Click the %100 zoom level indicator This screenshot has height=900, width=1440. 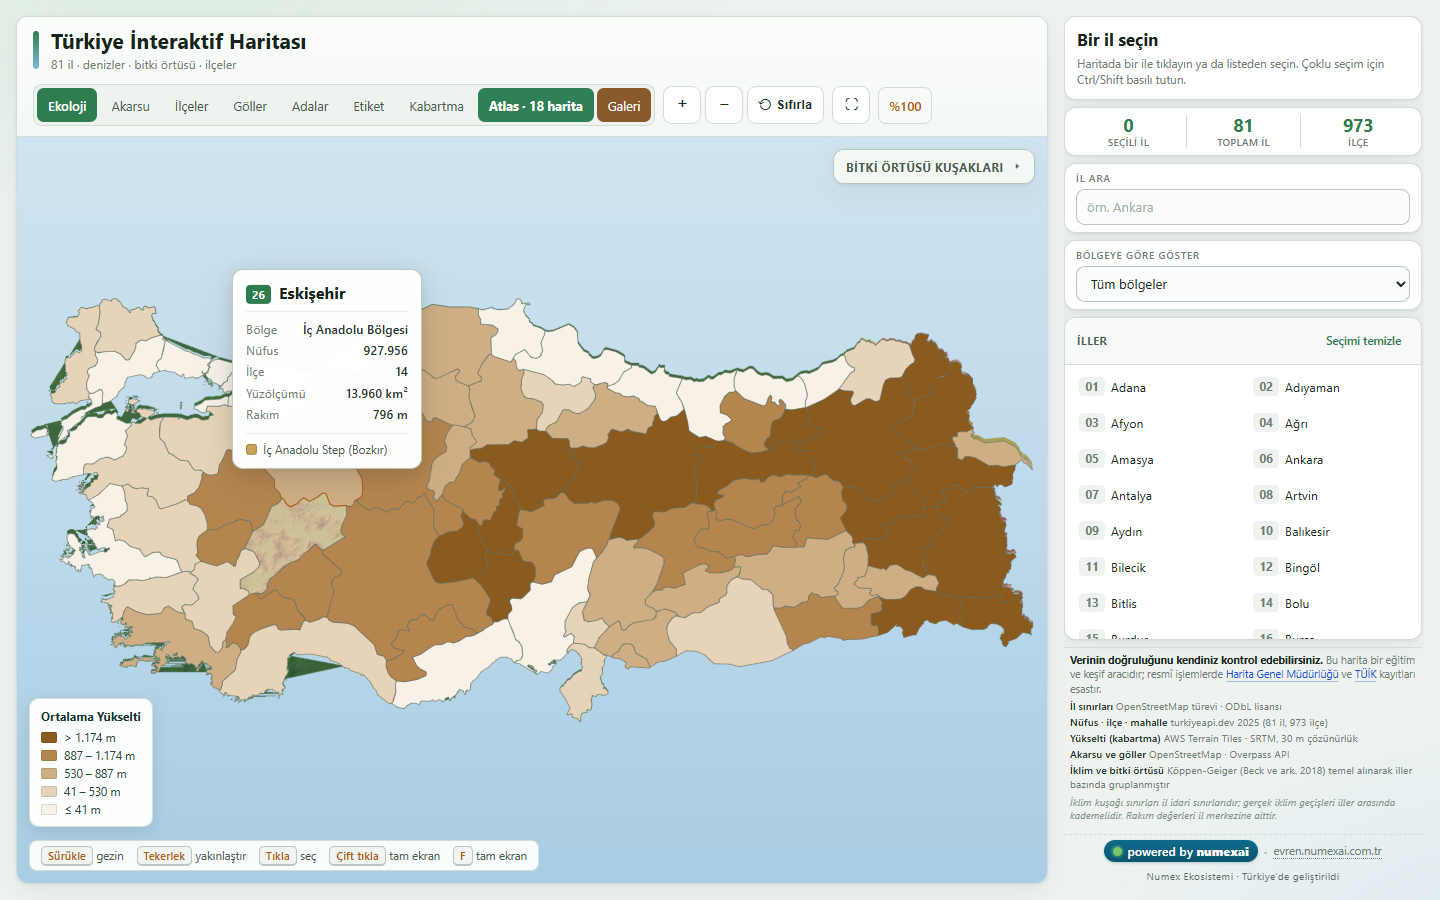[905, 106]
